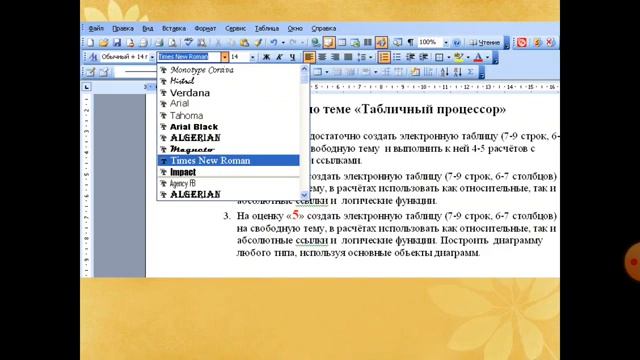Image resolution: width=640 pixels, height=360 pixels.
Task: Open the line spacing dropdown arrow
Action: tap(371, 57)
